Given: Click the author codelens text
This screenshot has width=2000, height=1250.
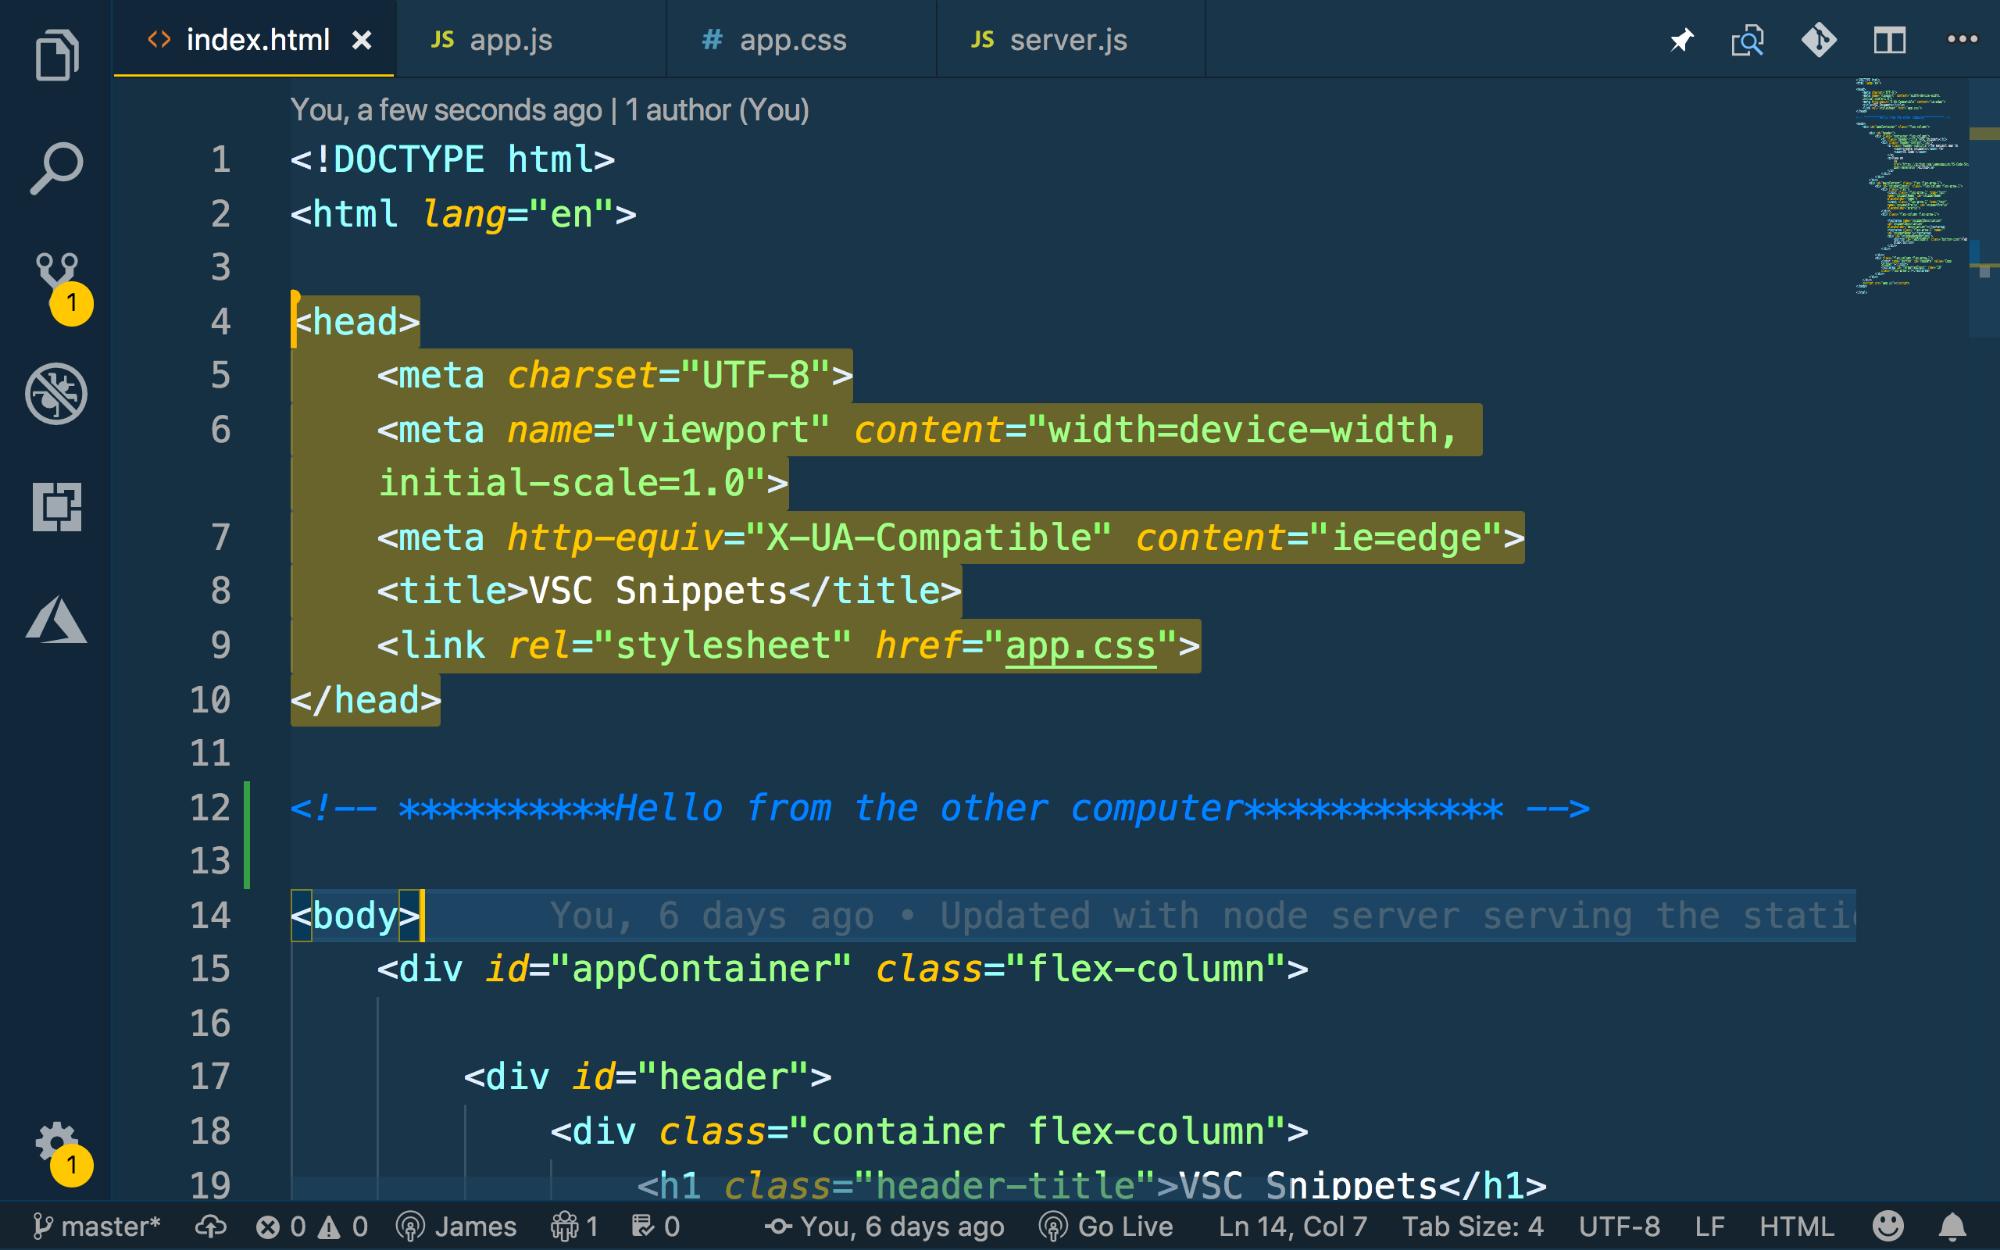Looking at the screenshot, I should (x=550, y=110).
